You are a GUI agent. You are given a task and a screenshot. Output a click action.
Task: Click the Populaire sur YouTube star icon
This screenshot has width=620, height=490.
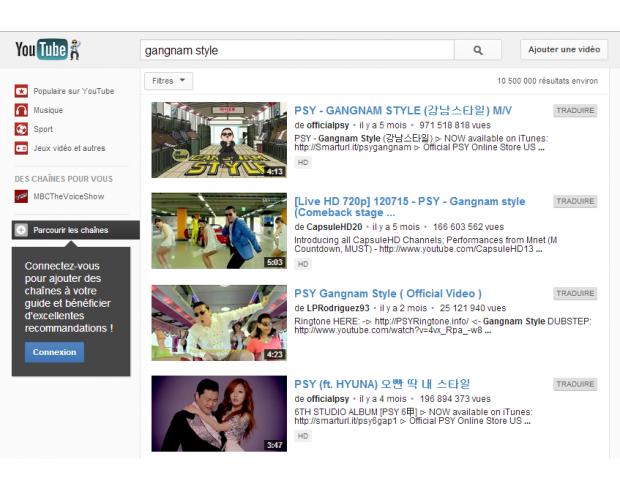tap(21, 91)
